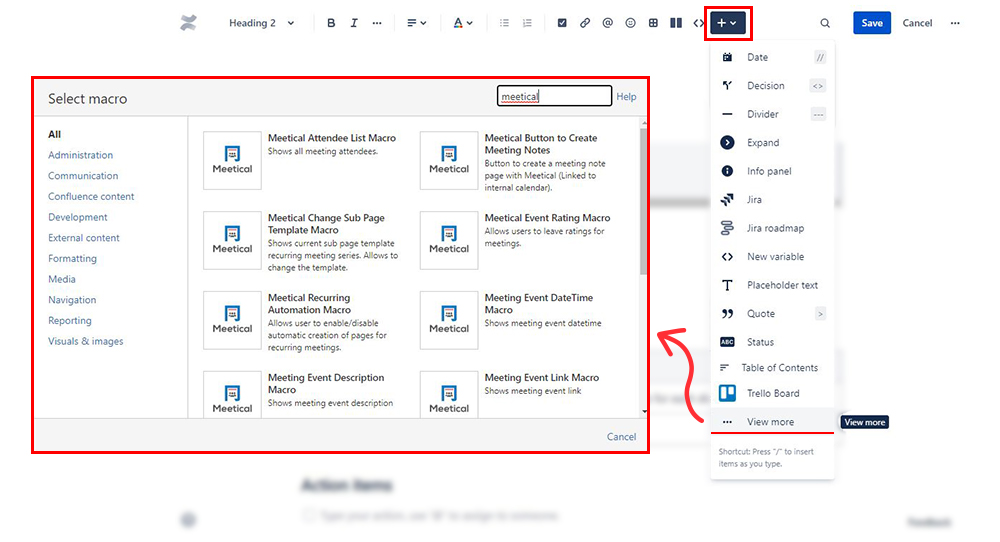Viewport: 1000px width, 542px height.
Task: Select the Navigation macro category
Action: click(x=72, y=300)
